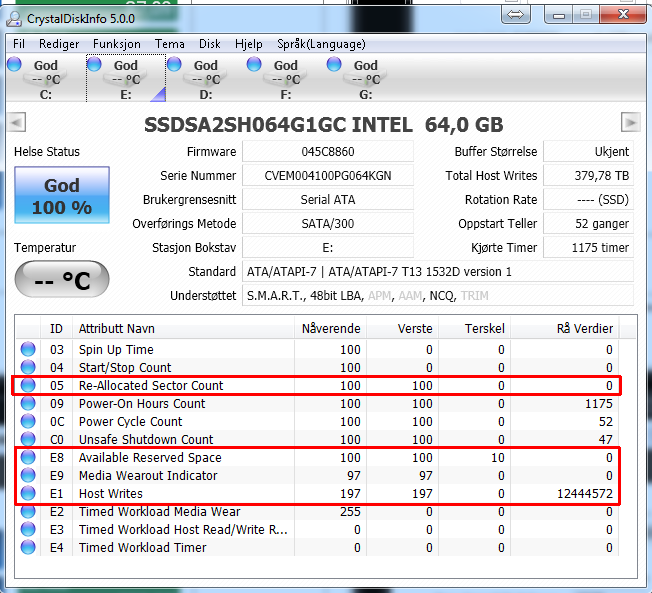The height and width of the screenshot is (593, 652).
Task: Click the status orb for Unsafe Shutdown Count
Action: pos(28,439)
